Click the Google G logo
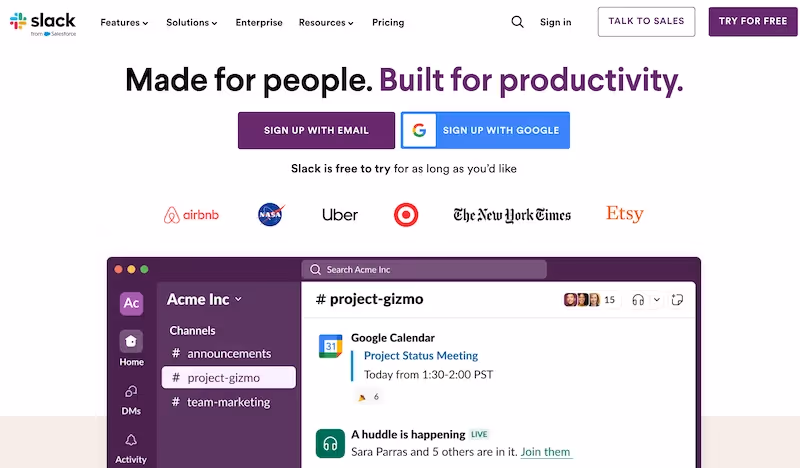The height and width of the screenshot is (468, 800). pos(419,130)
